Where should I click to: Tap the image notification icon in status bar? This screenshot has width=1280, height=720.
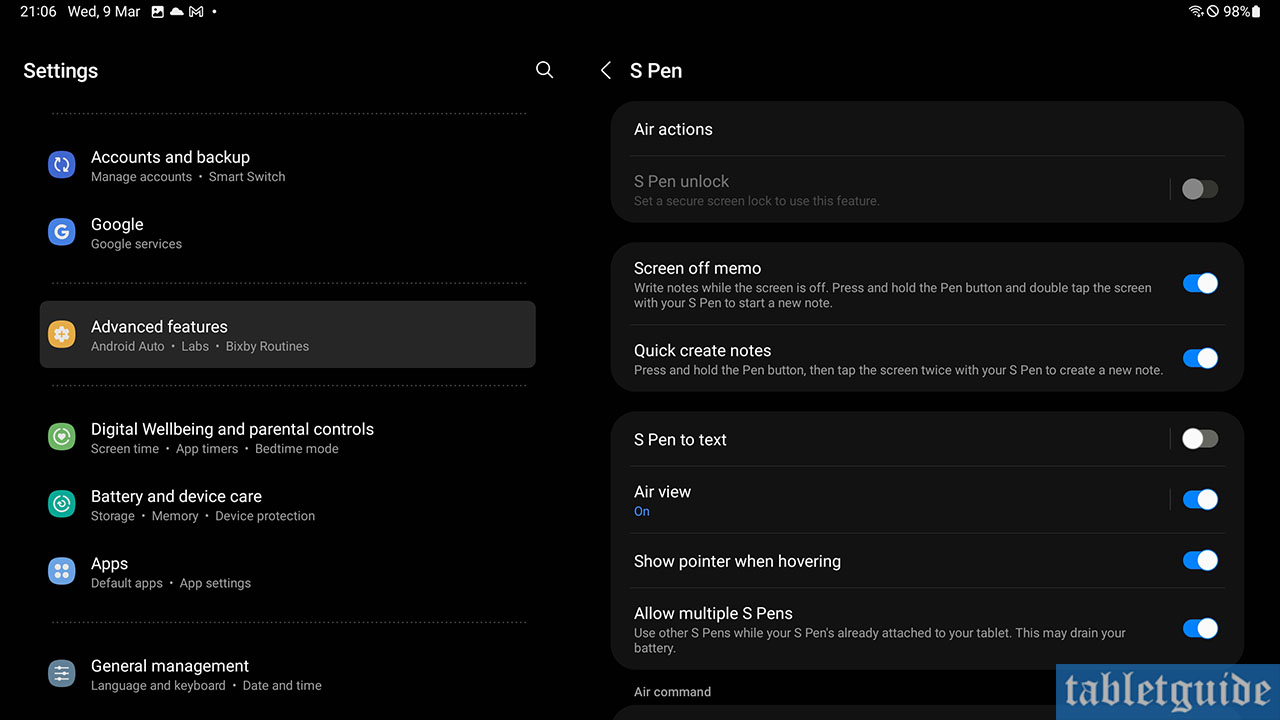(x=157, y=12)
